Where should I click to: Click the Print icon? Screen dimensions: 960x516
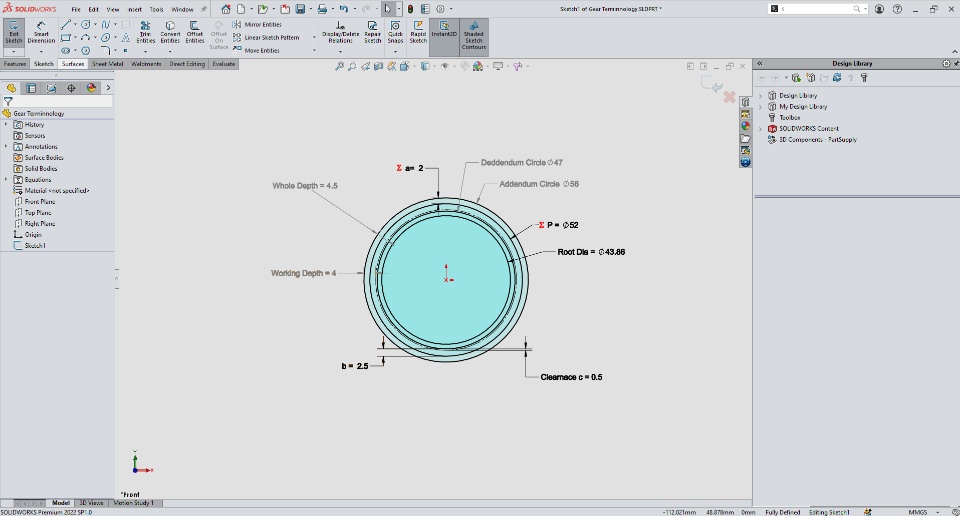tap(322, 9)
